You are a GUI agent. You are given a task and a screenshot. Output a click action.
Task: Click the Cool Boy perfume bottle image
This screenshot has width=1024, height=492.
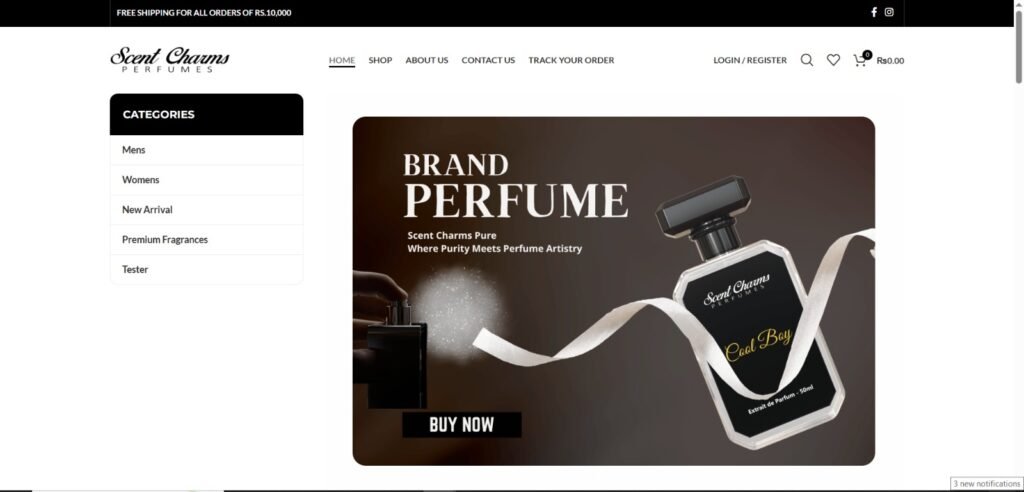[751, 314]
